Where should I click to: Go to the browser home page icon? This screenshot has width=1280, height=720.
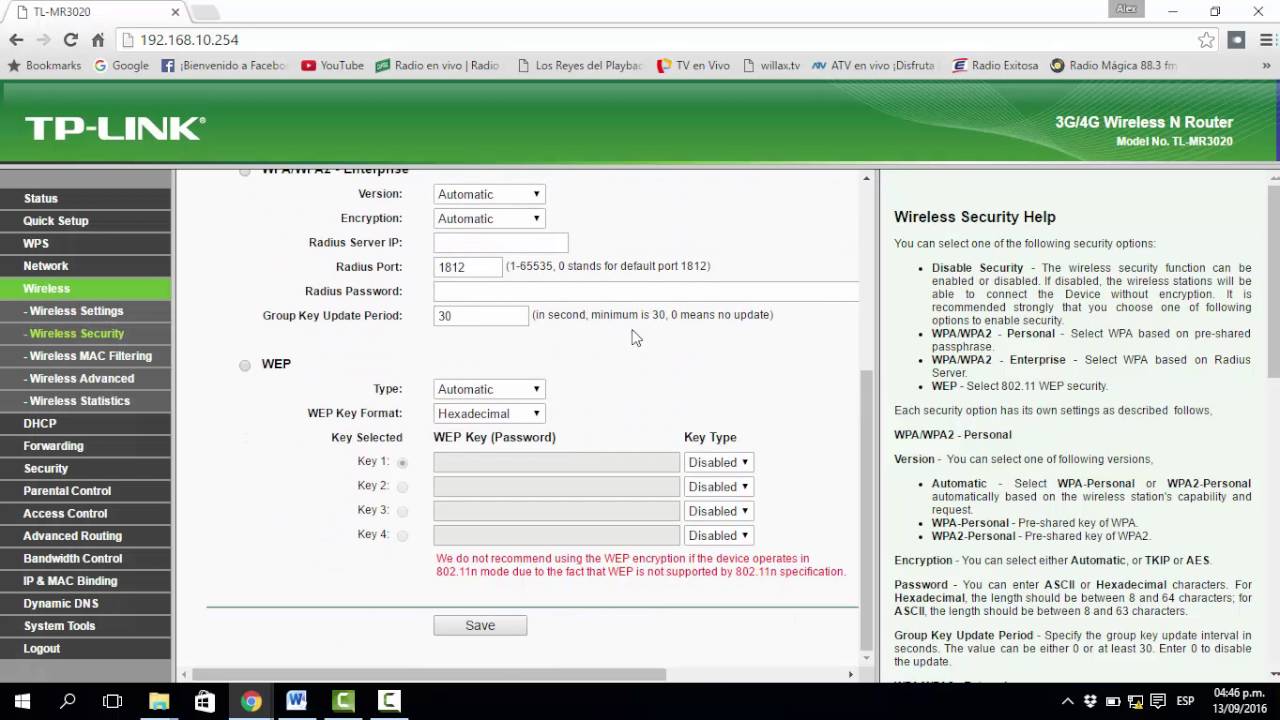click(98, 40)
